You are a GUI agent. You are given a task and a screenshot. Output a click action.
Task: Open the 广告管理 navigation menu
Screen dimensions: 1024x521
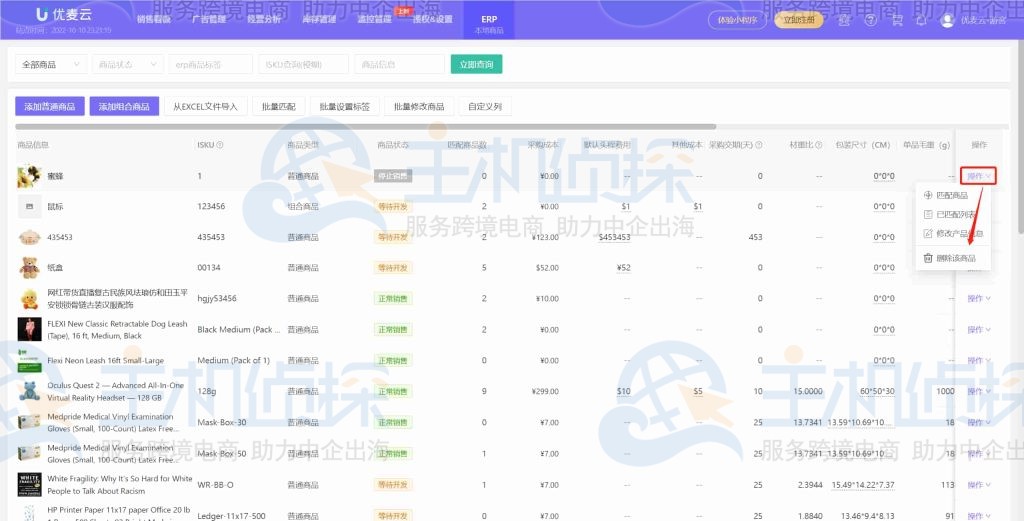pyautogui.click(x=208, y=19)
